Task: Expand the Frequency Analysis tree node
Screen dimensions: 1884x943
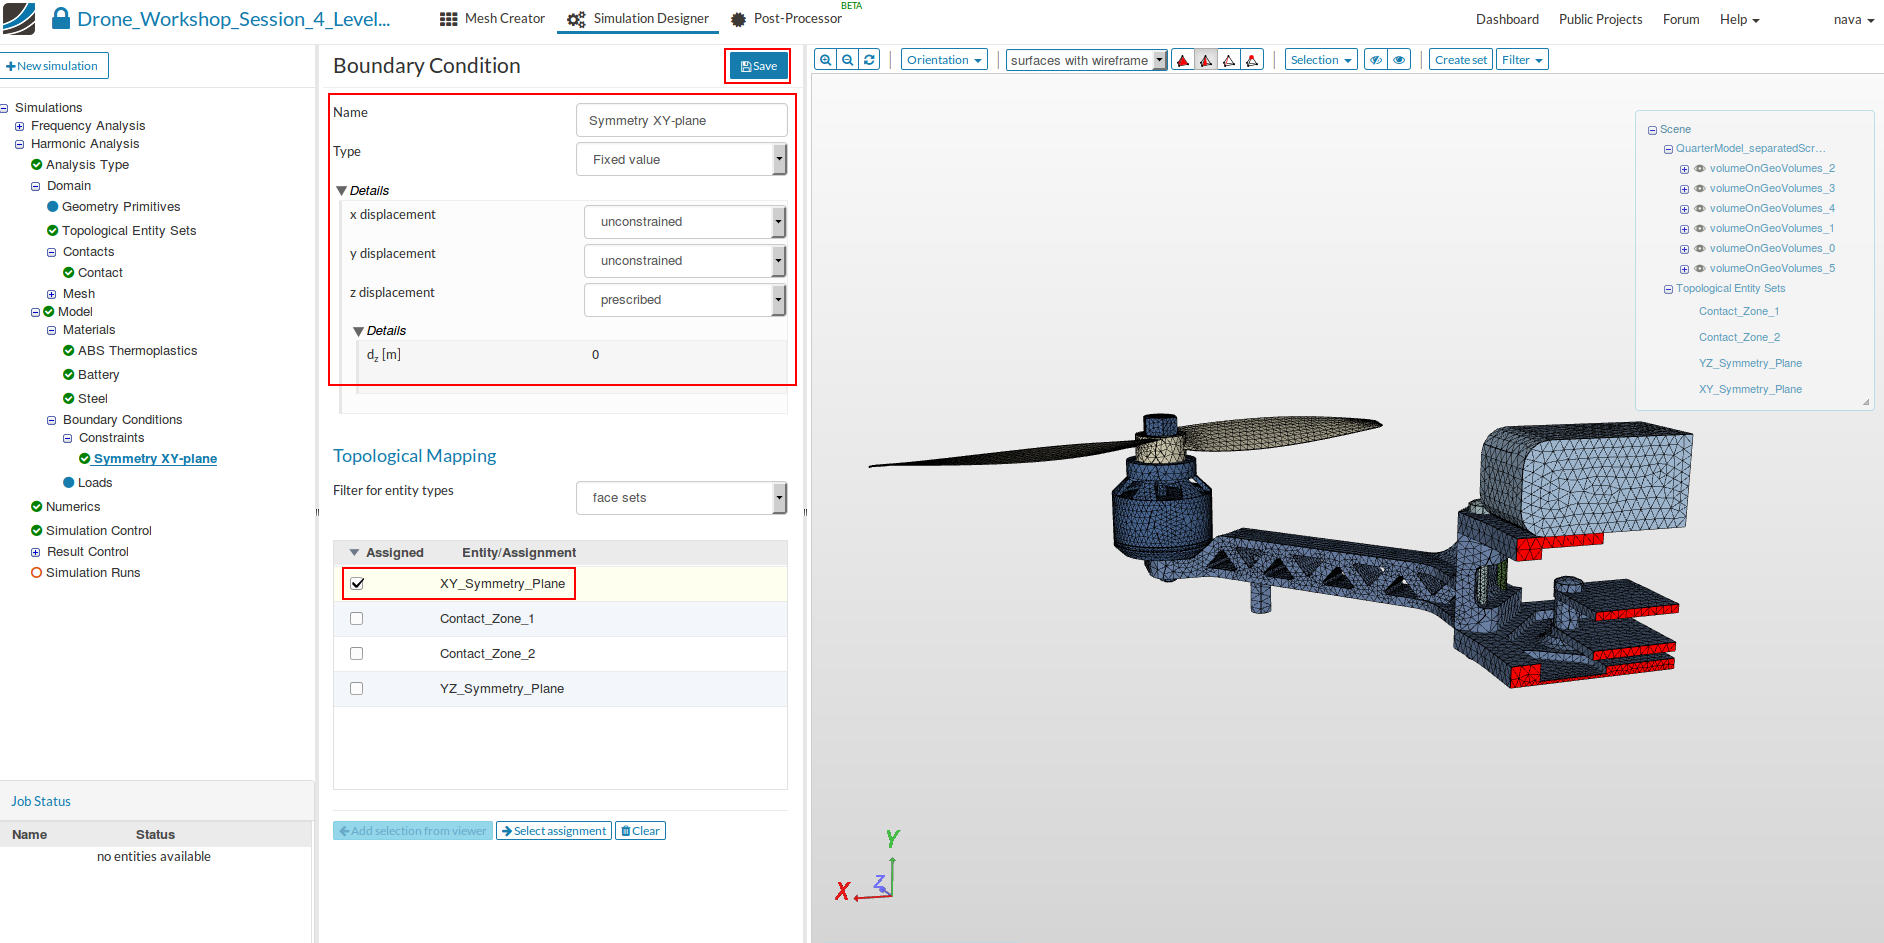Action: click(20, 126)
